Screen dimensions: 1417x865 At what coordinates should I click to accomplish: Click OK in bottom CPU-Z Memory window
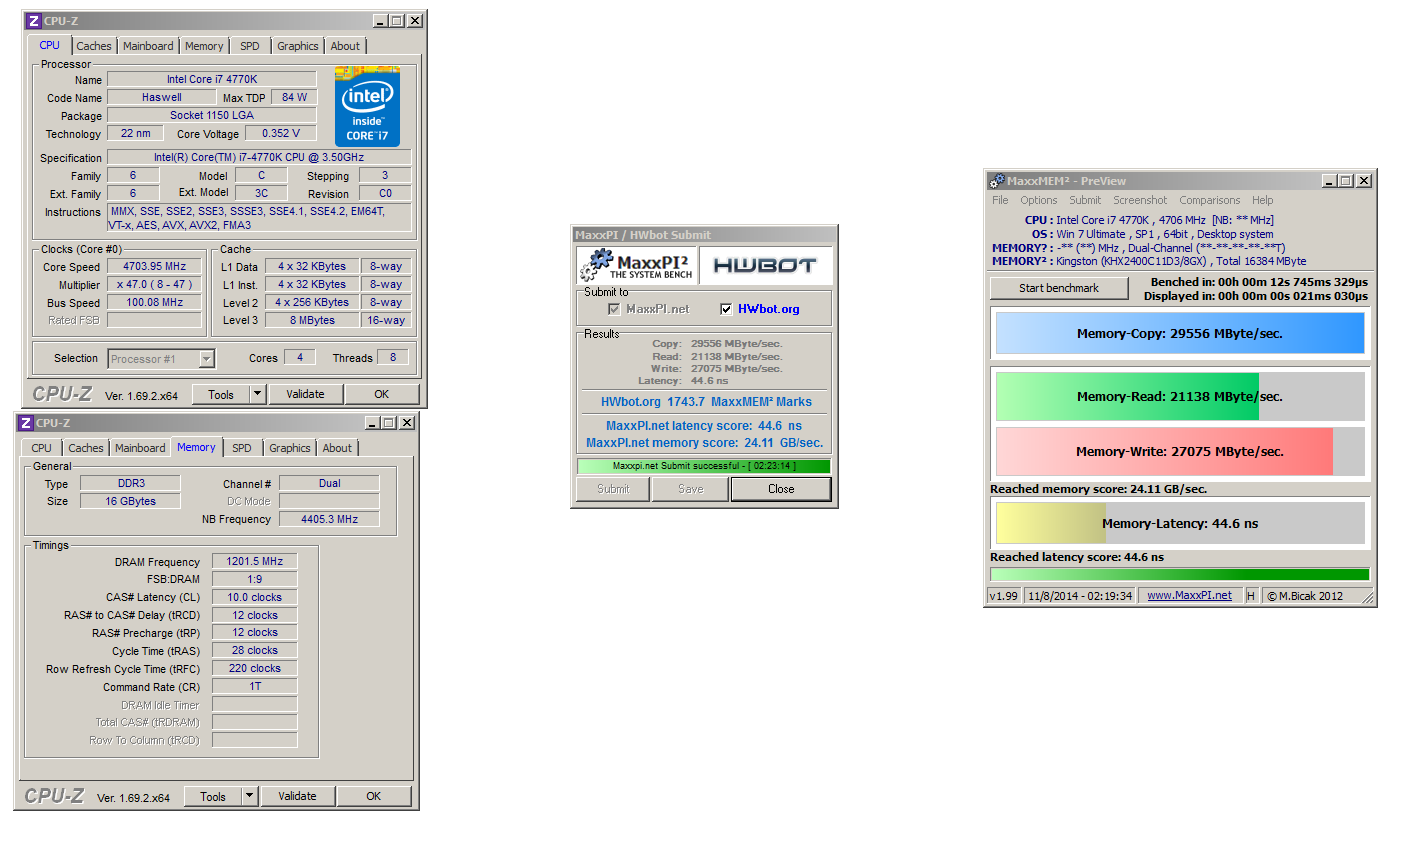(x=374, y=796)
